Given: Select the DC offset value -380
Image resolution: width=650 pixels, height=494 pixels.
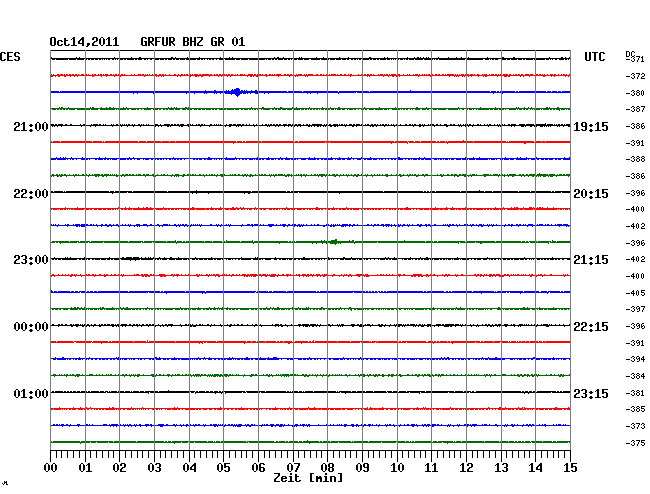Looking at the screenshot, I should (x=635, y=93).
